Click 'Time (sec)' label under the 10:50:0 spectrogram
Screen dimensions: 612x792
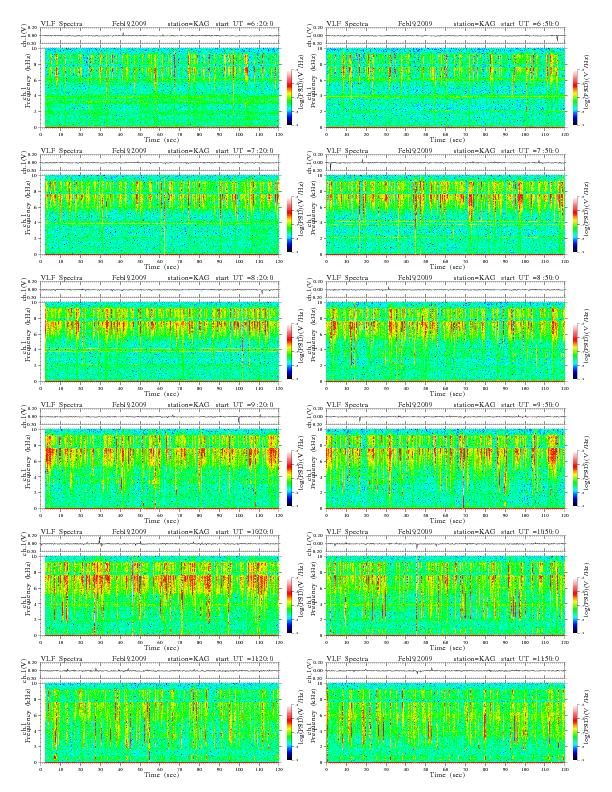click(x=446, y=647)
